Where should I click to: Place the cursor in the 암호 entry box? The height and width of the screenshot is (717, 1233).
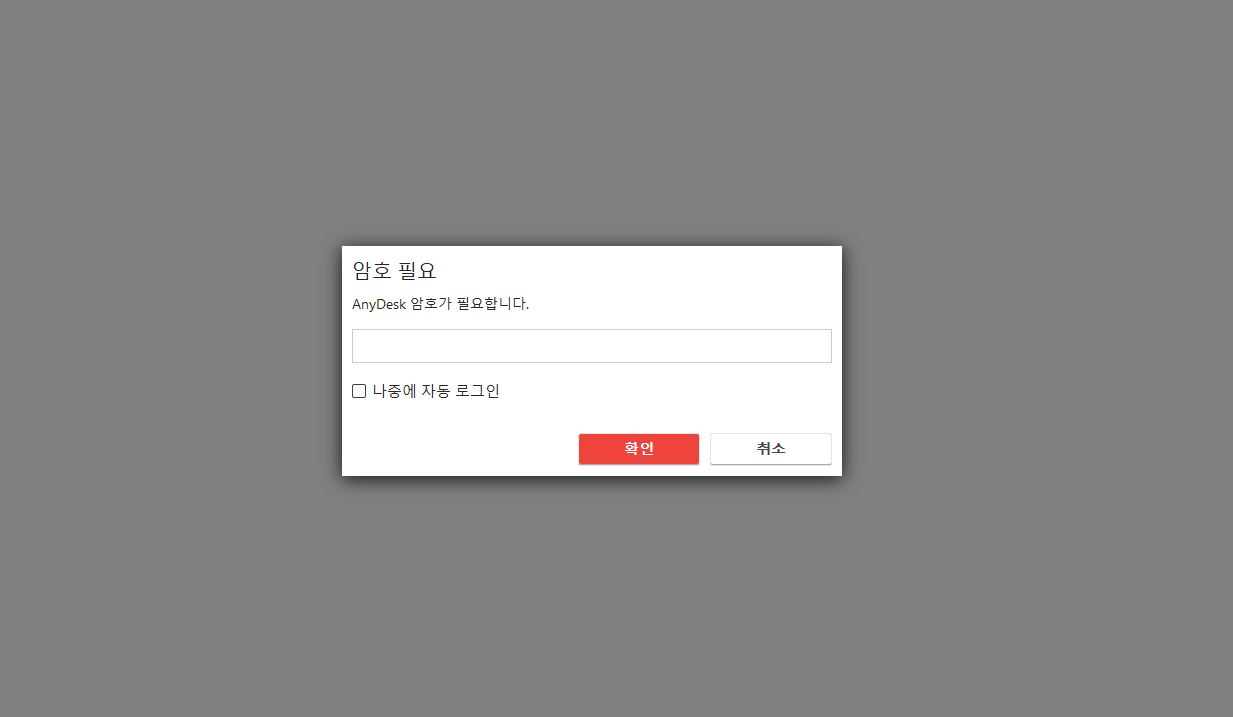pyautogui.click(x=591, y=346)
